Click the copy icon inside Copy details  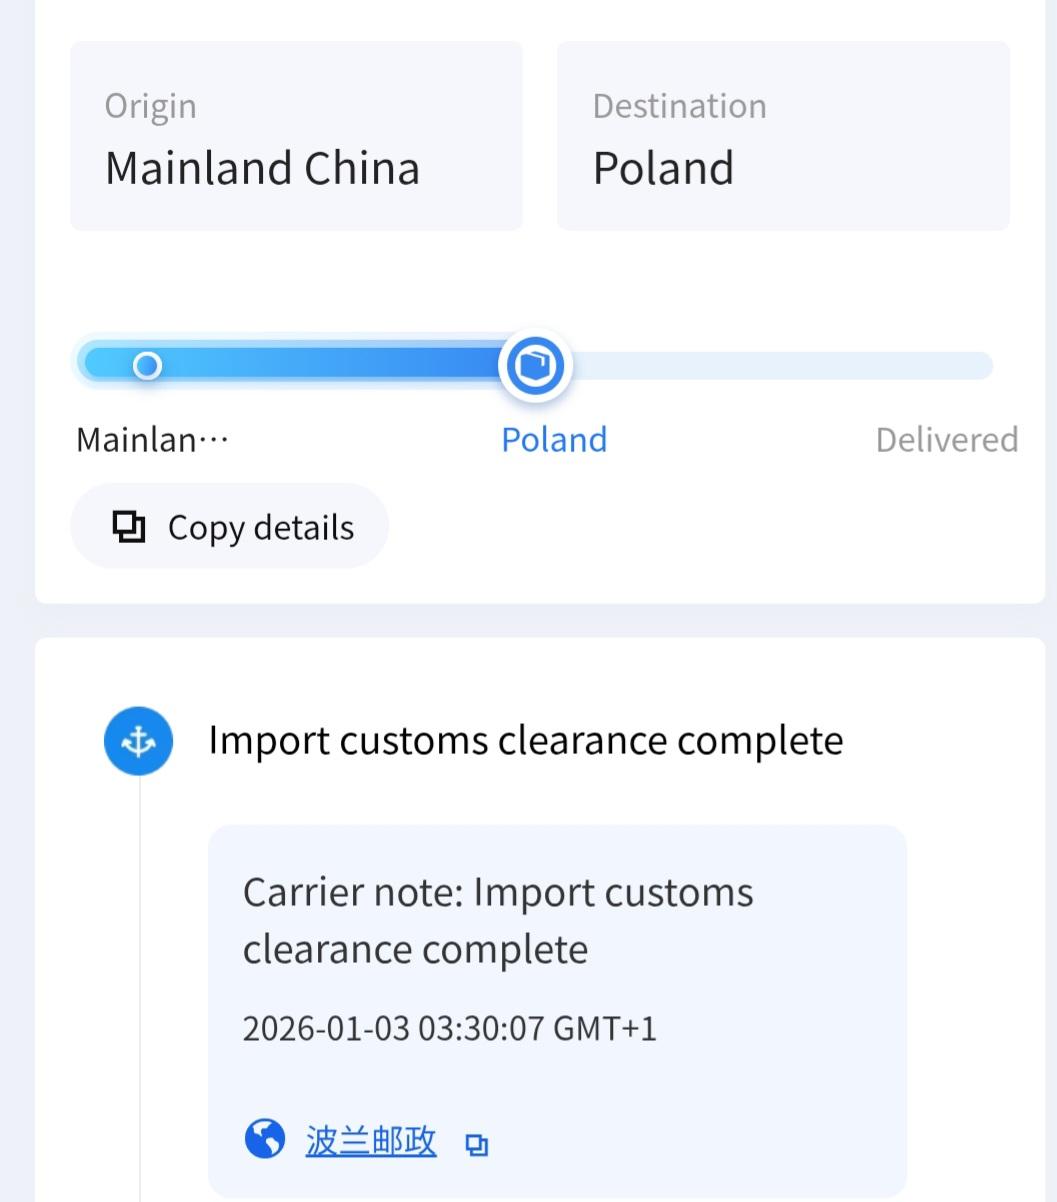(x=129, y=526)
